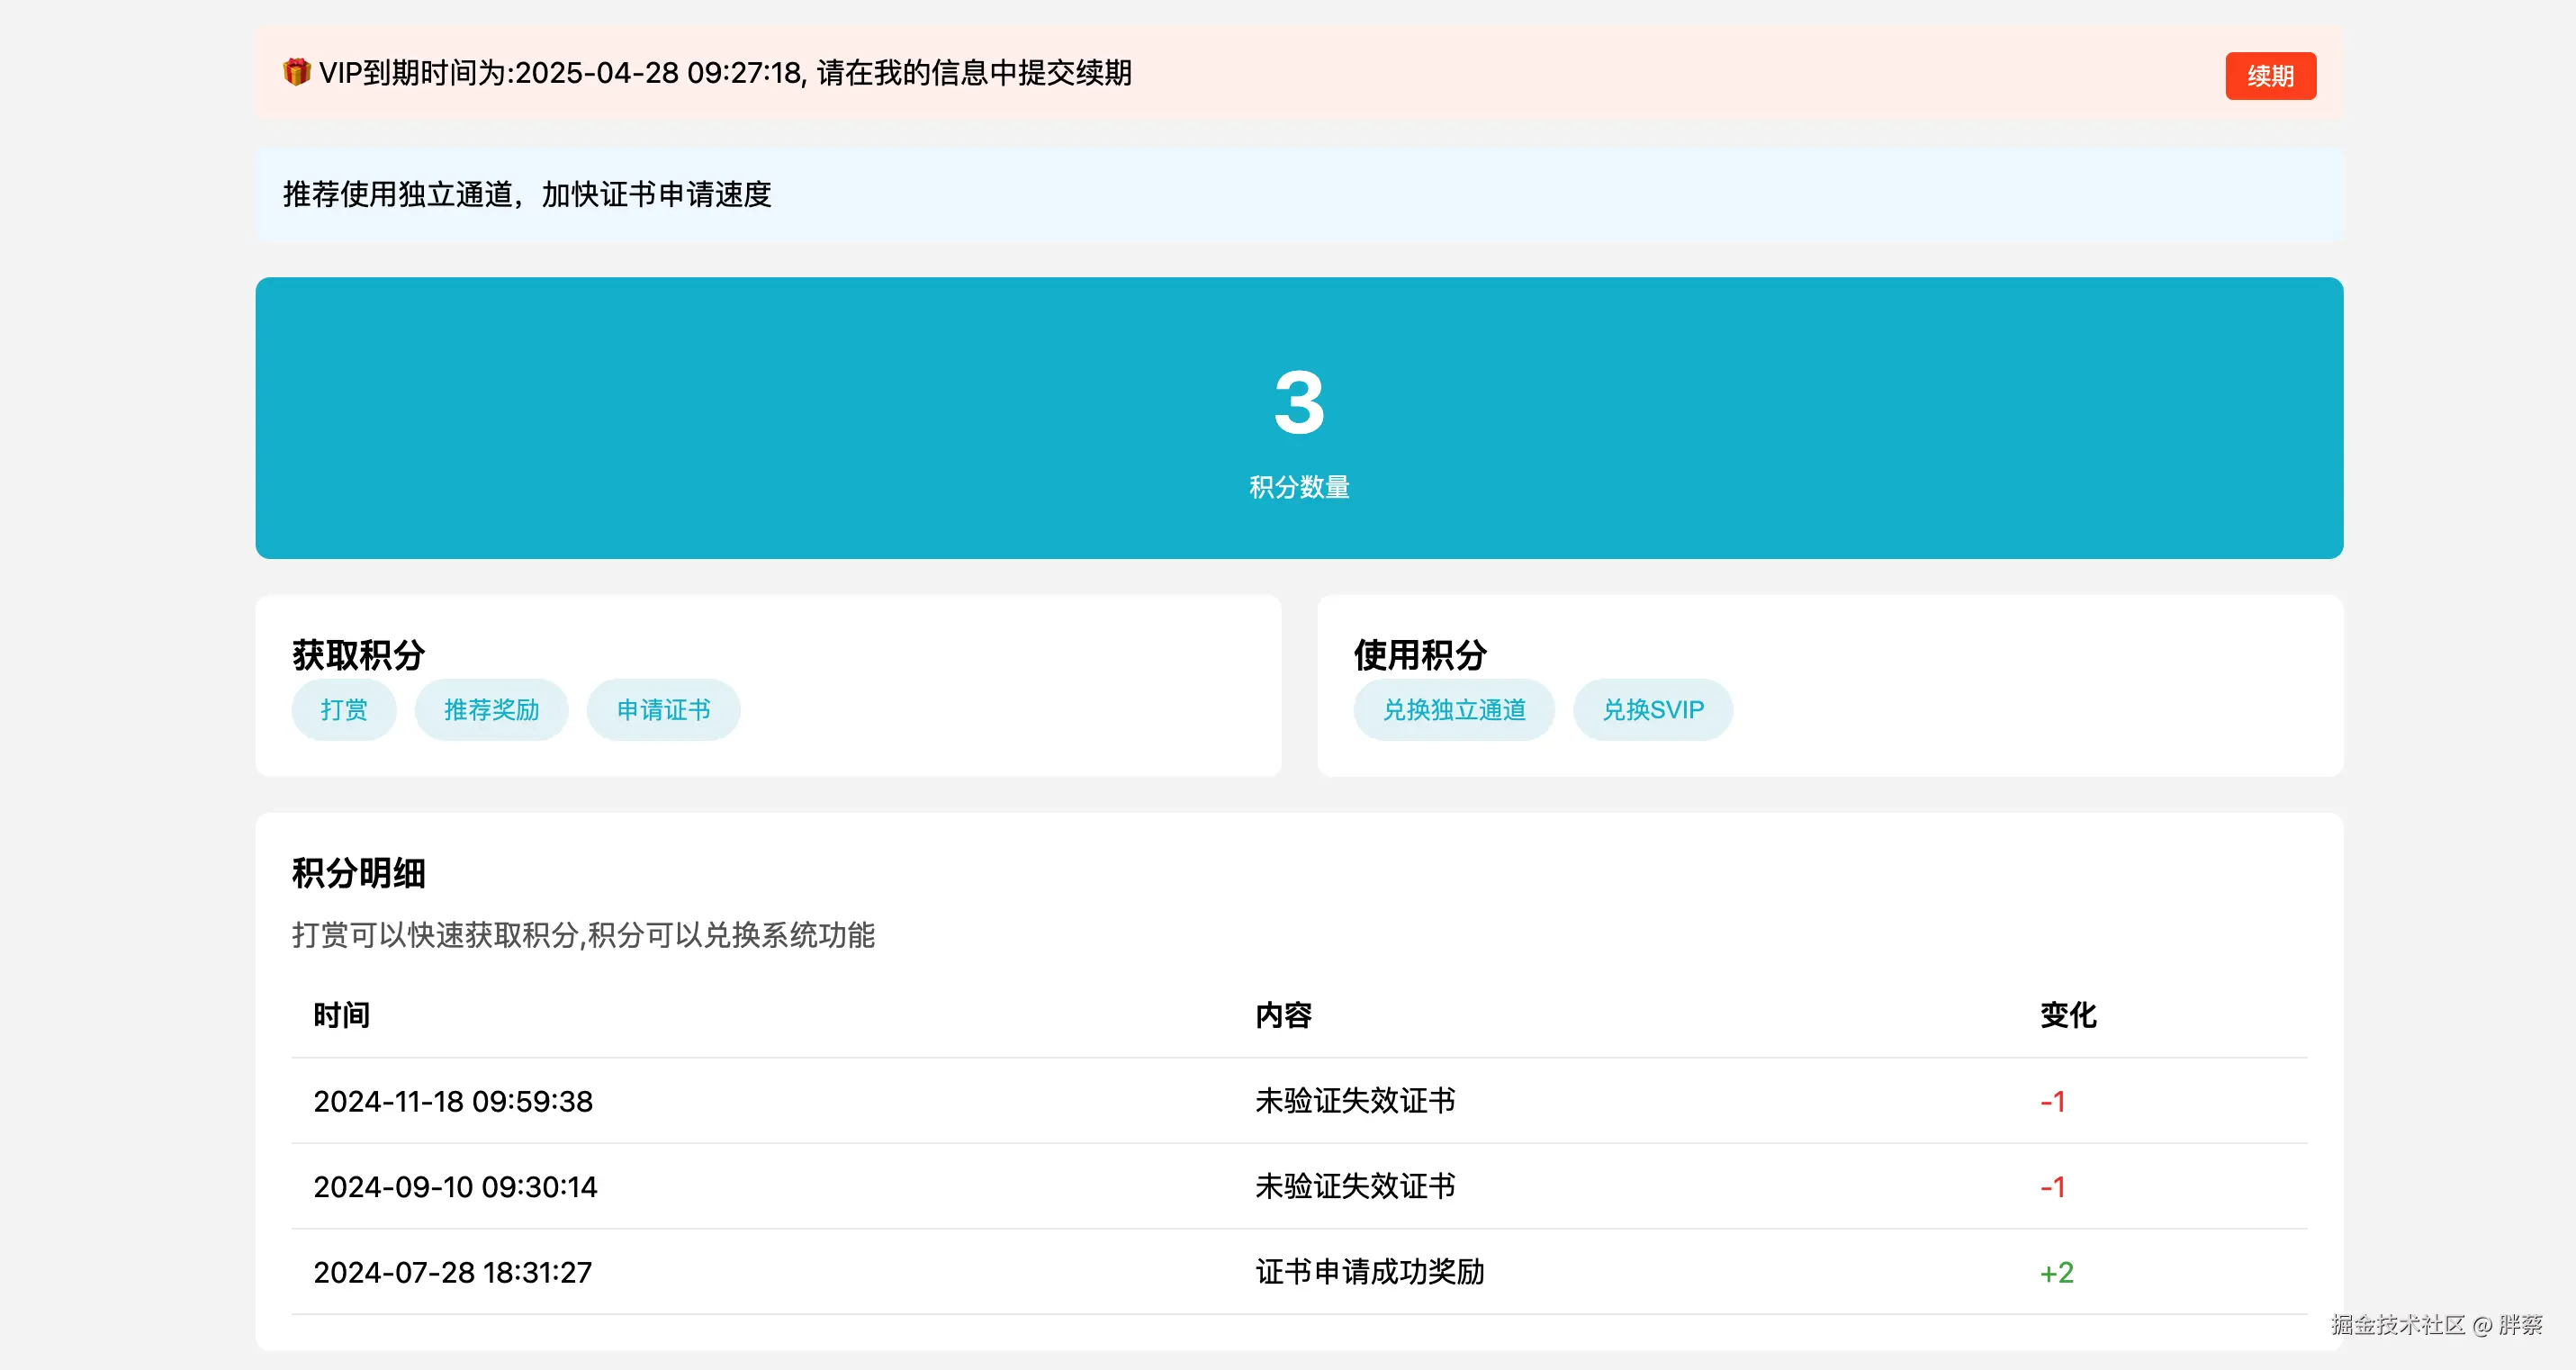Click the 积分数量 label on teal card
This screenshot has height=1370, width=2576.
(x=1298, y=487)
